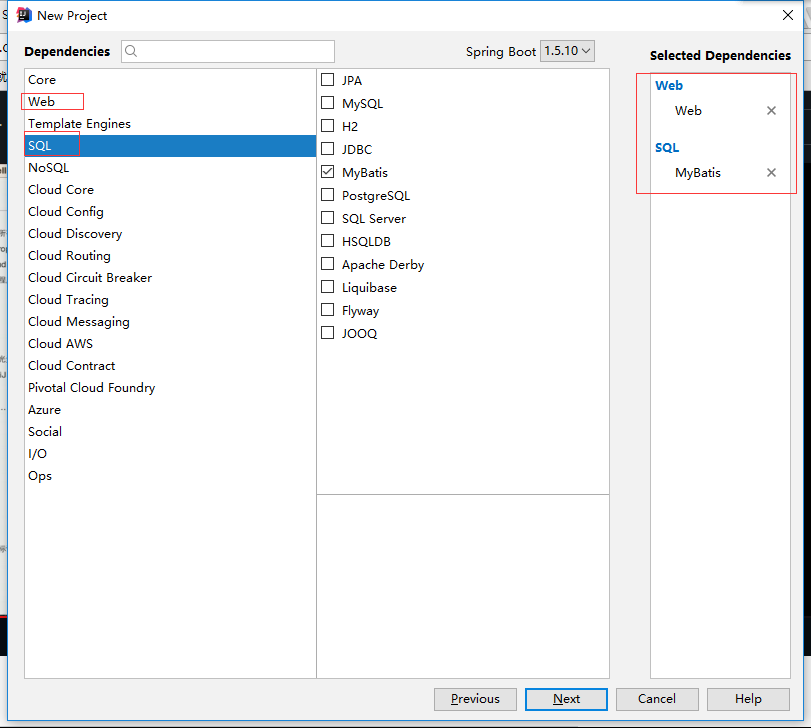Screen dimensions: 811x728
Task: Select the Azure category
Action: click(170, 410)
